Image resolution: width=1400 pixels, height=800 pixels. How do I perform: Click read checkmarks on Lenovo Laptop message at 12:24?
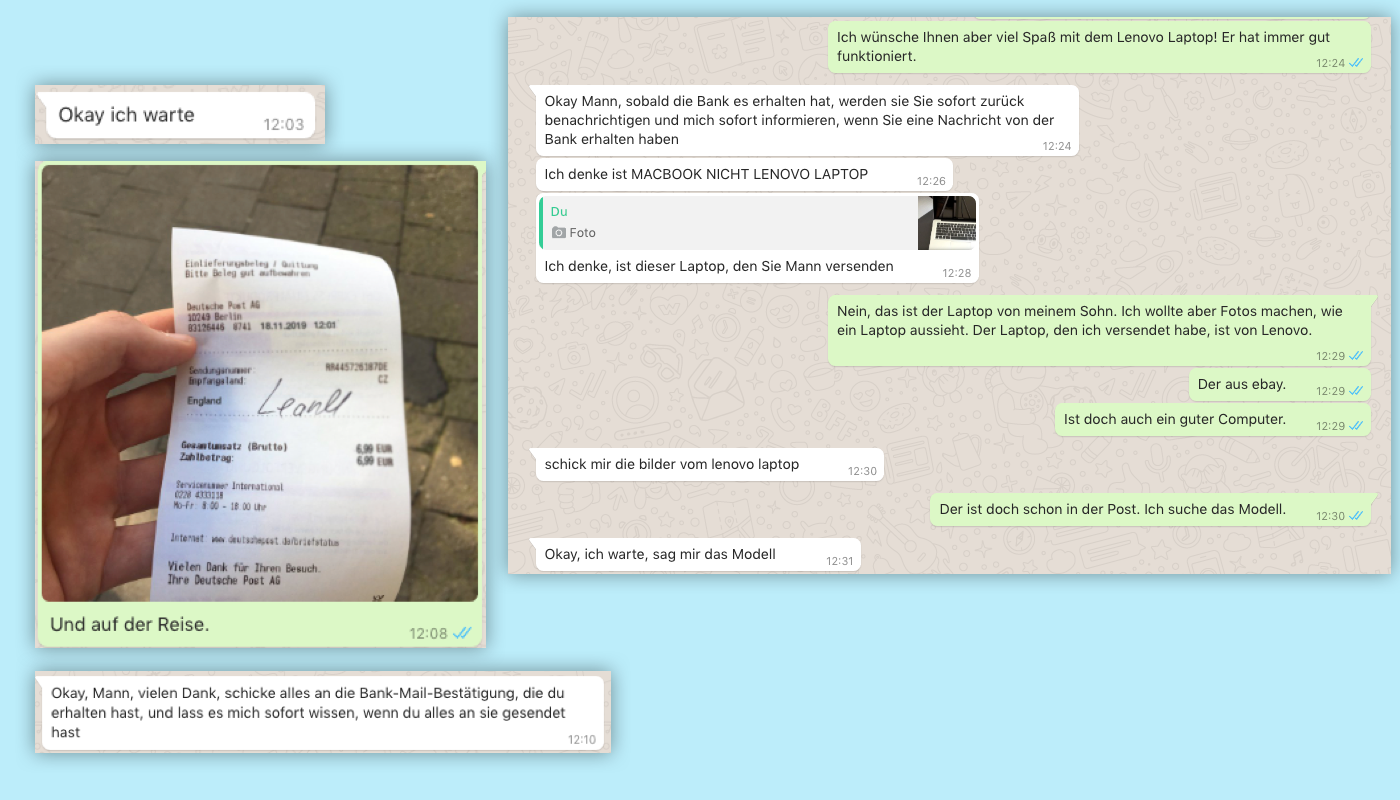tap(1356, 62)
